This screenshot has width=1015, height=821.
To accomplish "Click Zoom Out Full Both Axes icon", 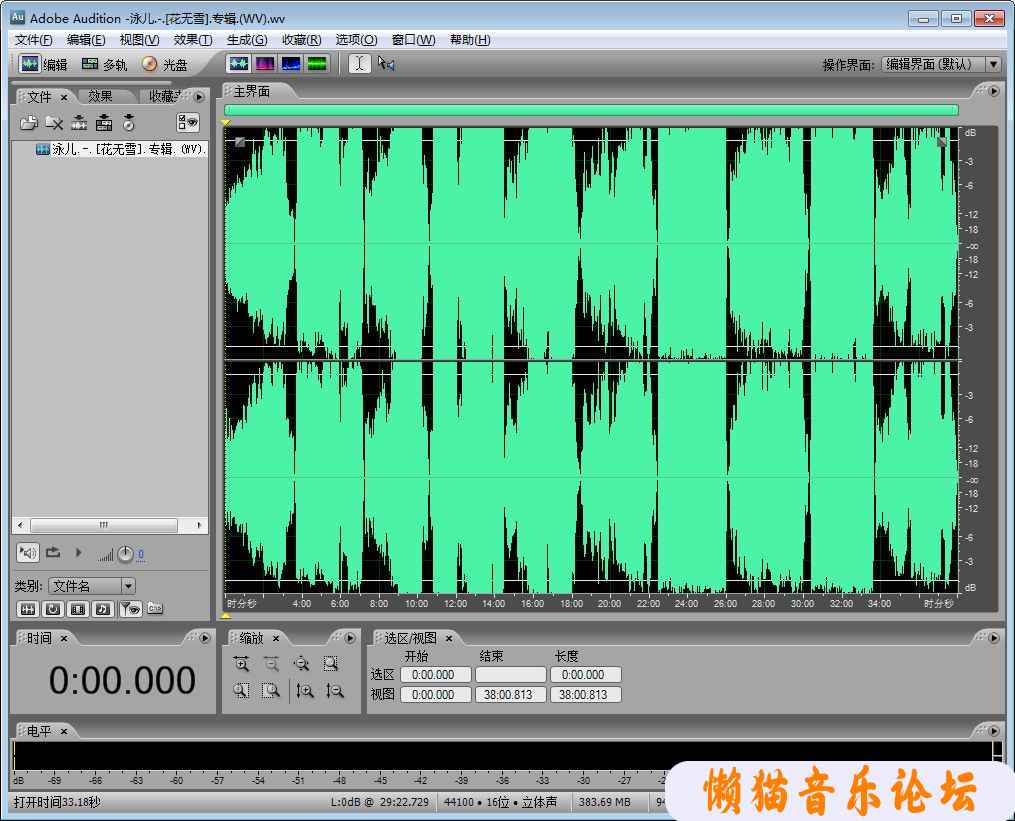I will point(301,664).
